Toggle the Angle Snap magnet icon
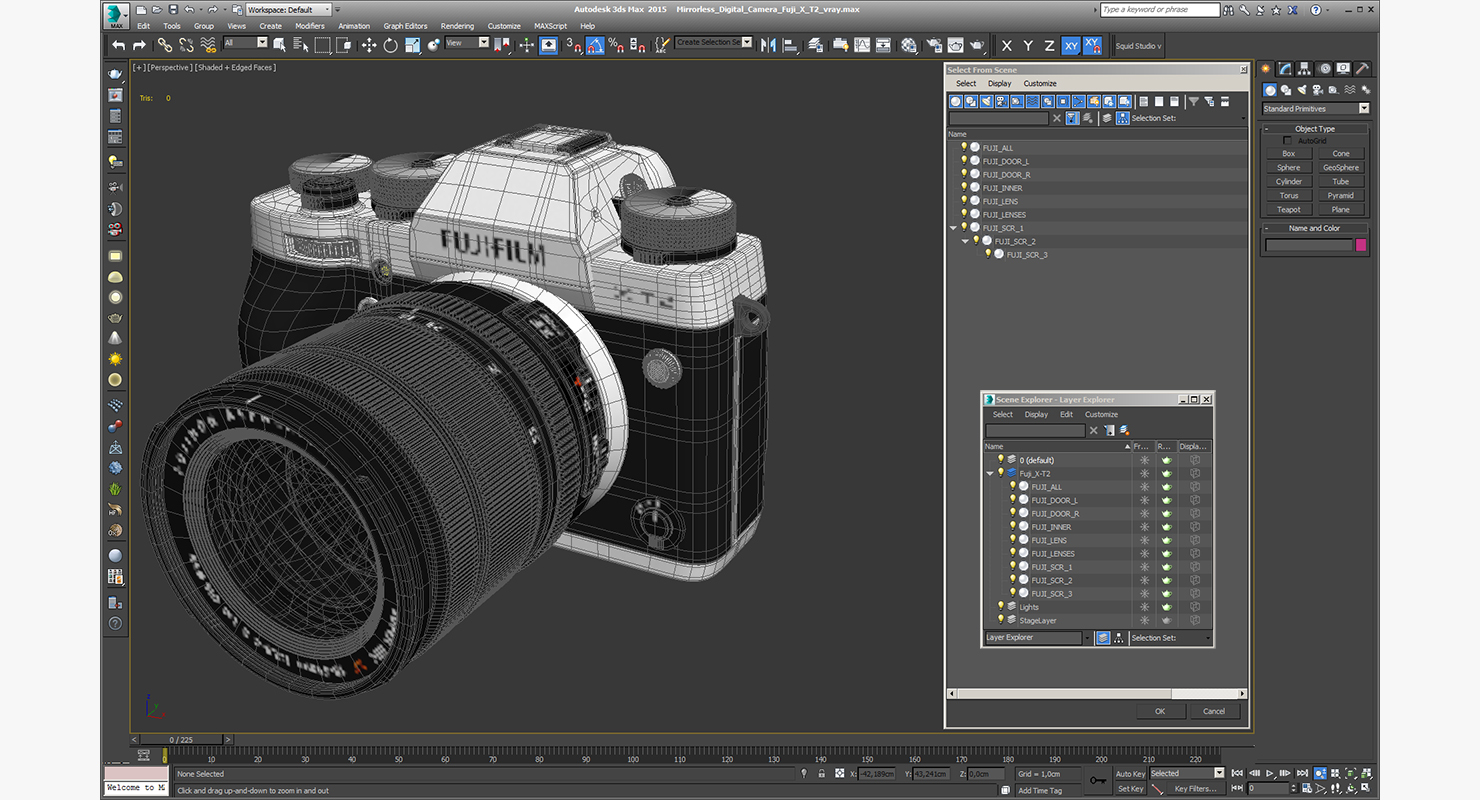Image resolution: width=1480 pixels, height=800 pixels. click(x=595, y=45)
